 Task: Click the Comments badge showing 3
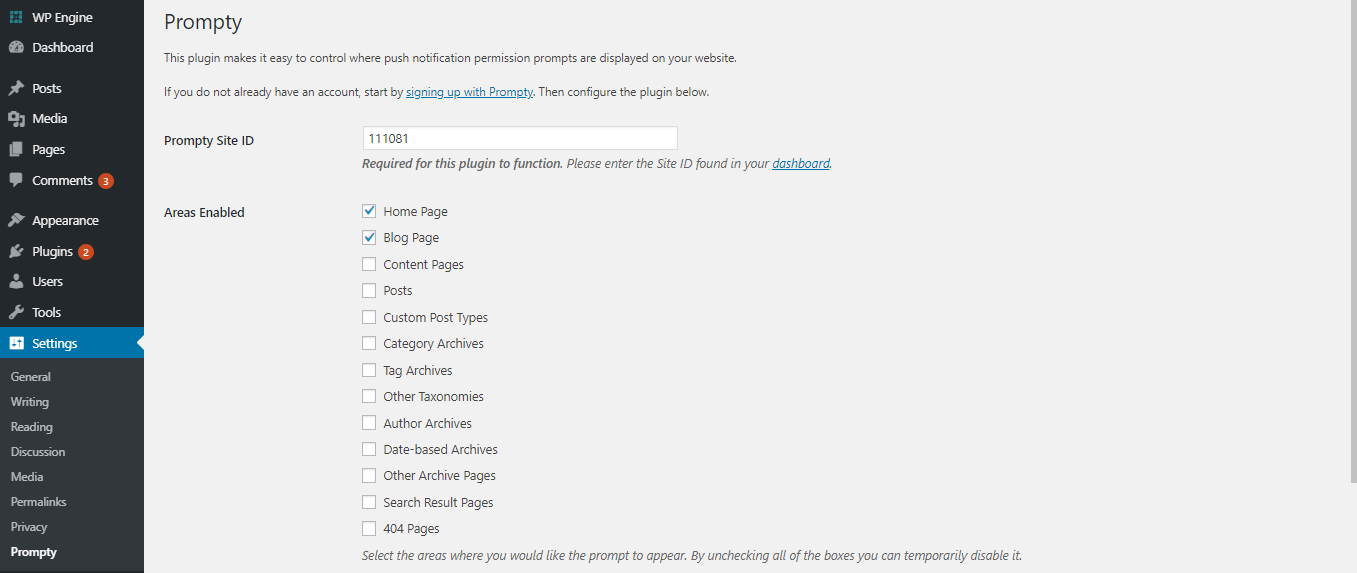(106, 181)
